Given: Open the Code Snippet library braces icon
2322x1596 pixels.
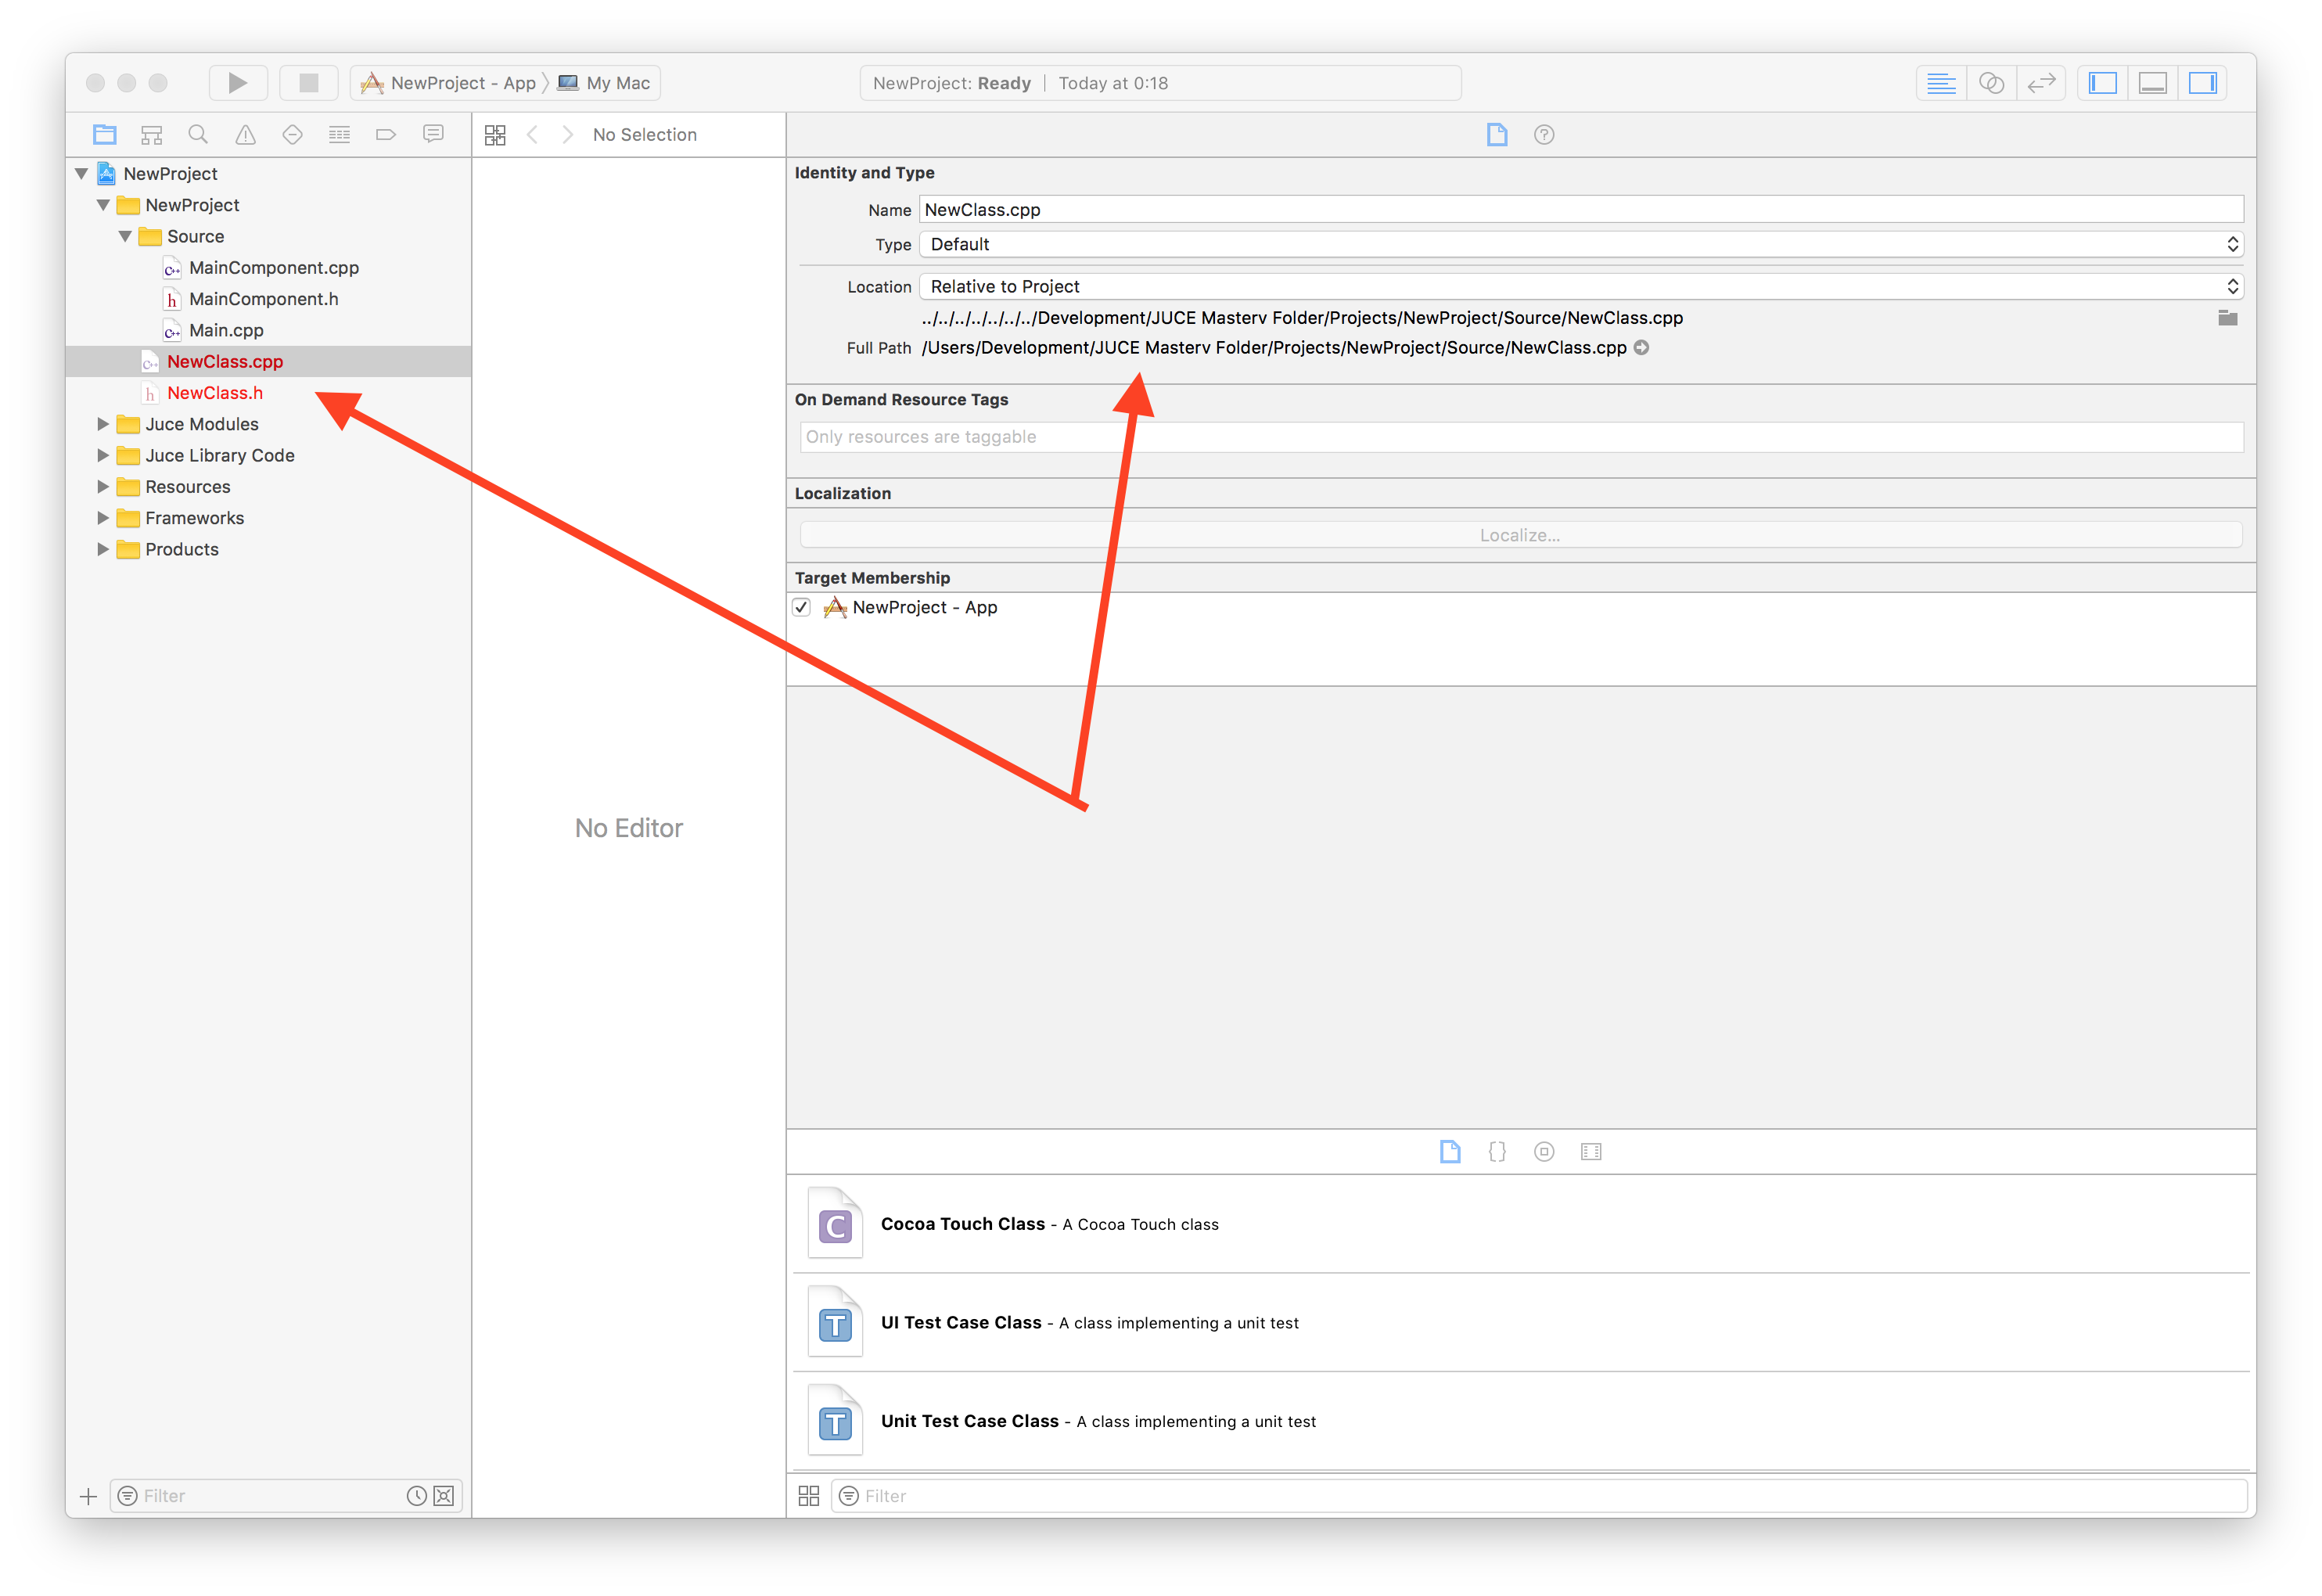Looking at the screenshot, I should click(x=1496, y=1151).
